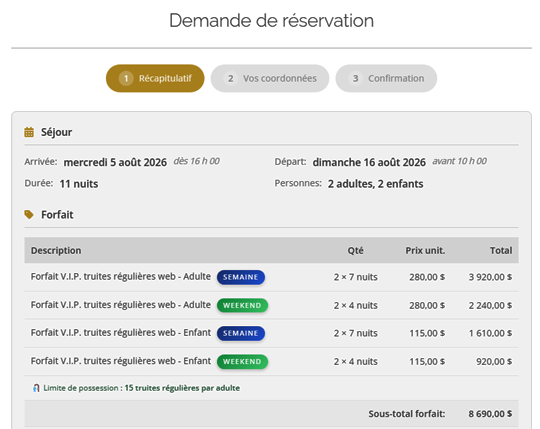Click the Demande de réservation heading

[271, 20]
